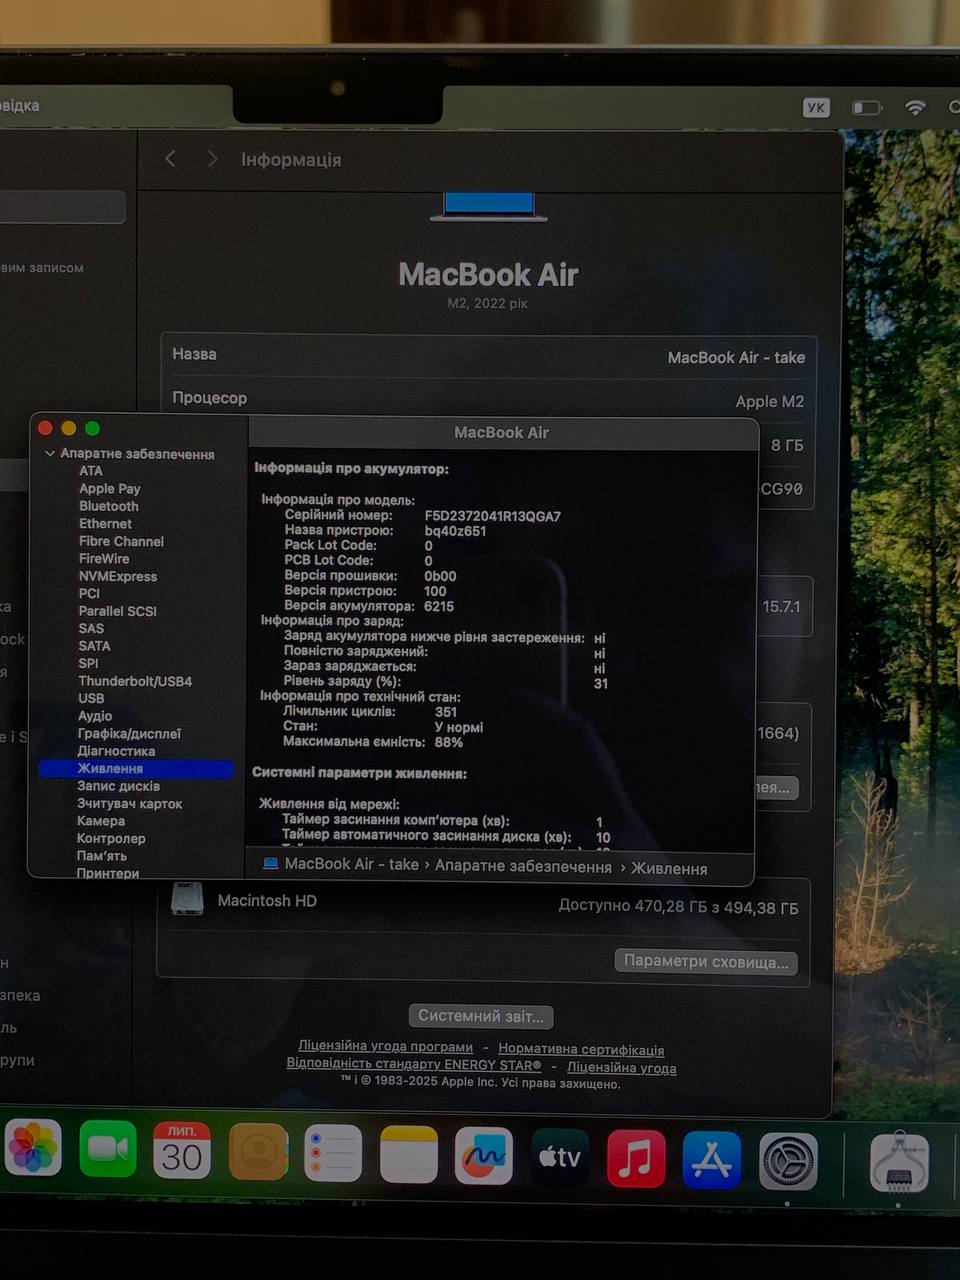Click Інформація title in Settings toolbar
This screenshot has width=960, height=1280.
pos(291,160)
